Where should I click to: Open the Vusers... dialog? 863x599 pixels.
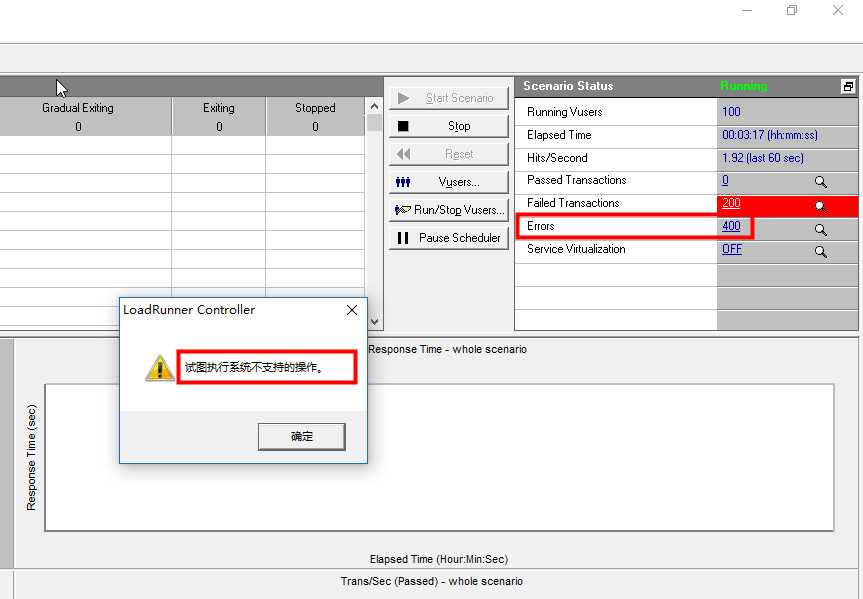point(449,182)
